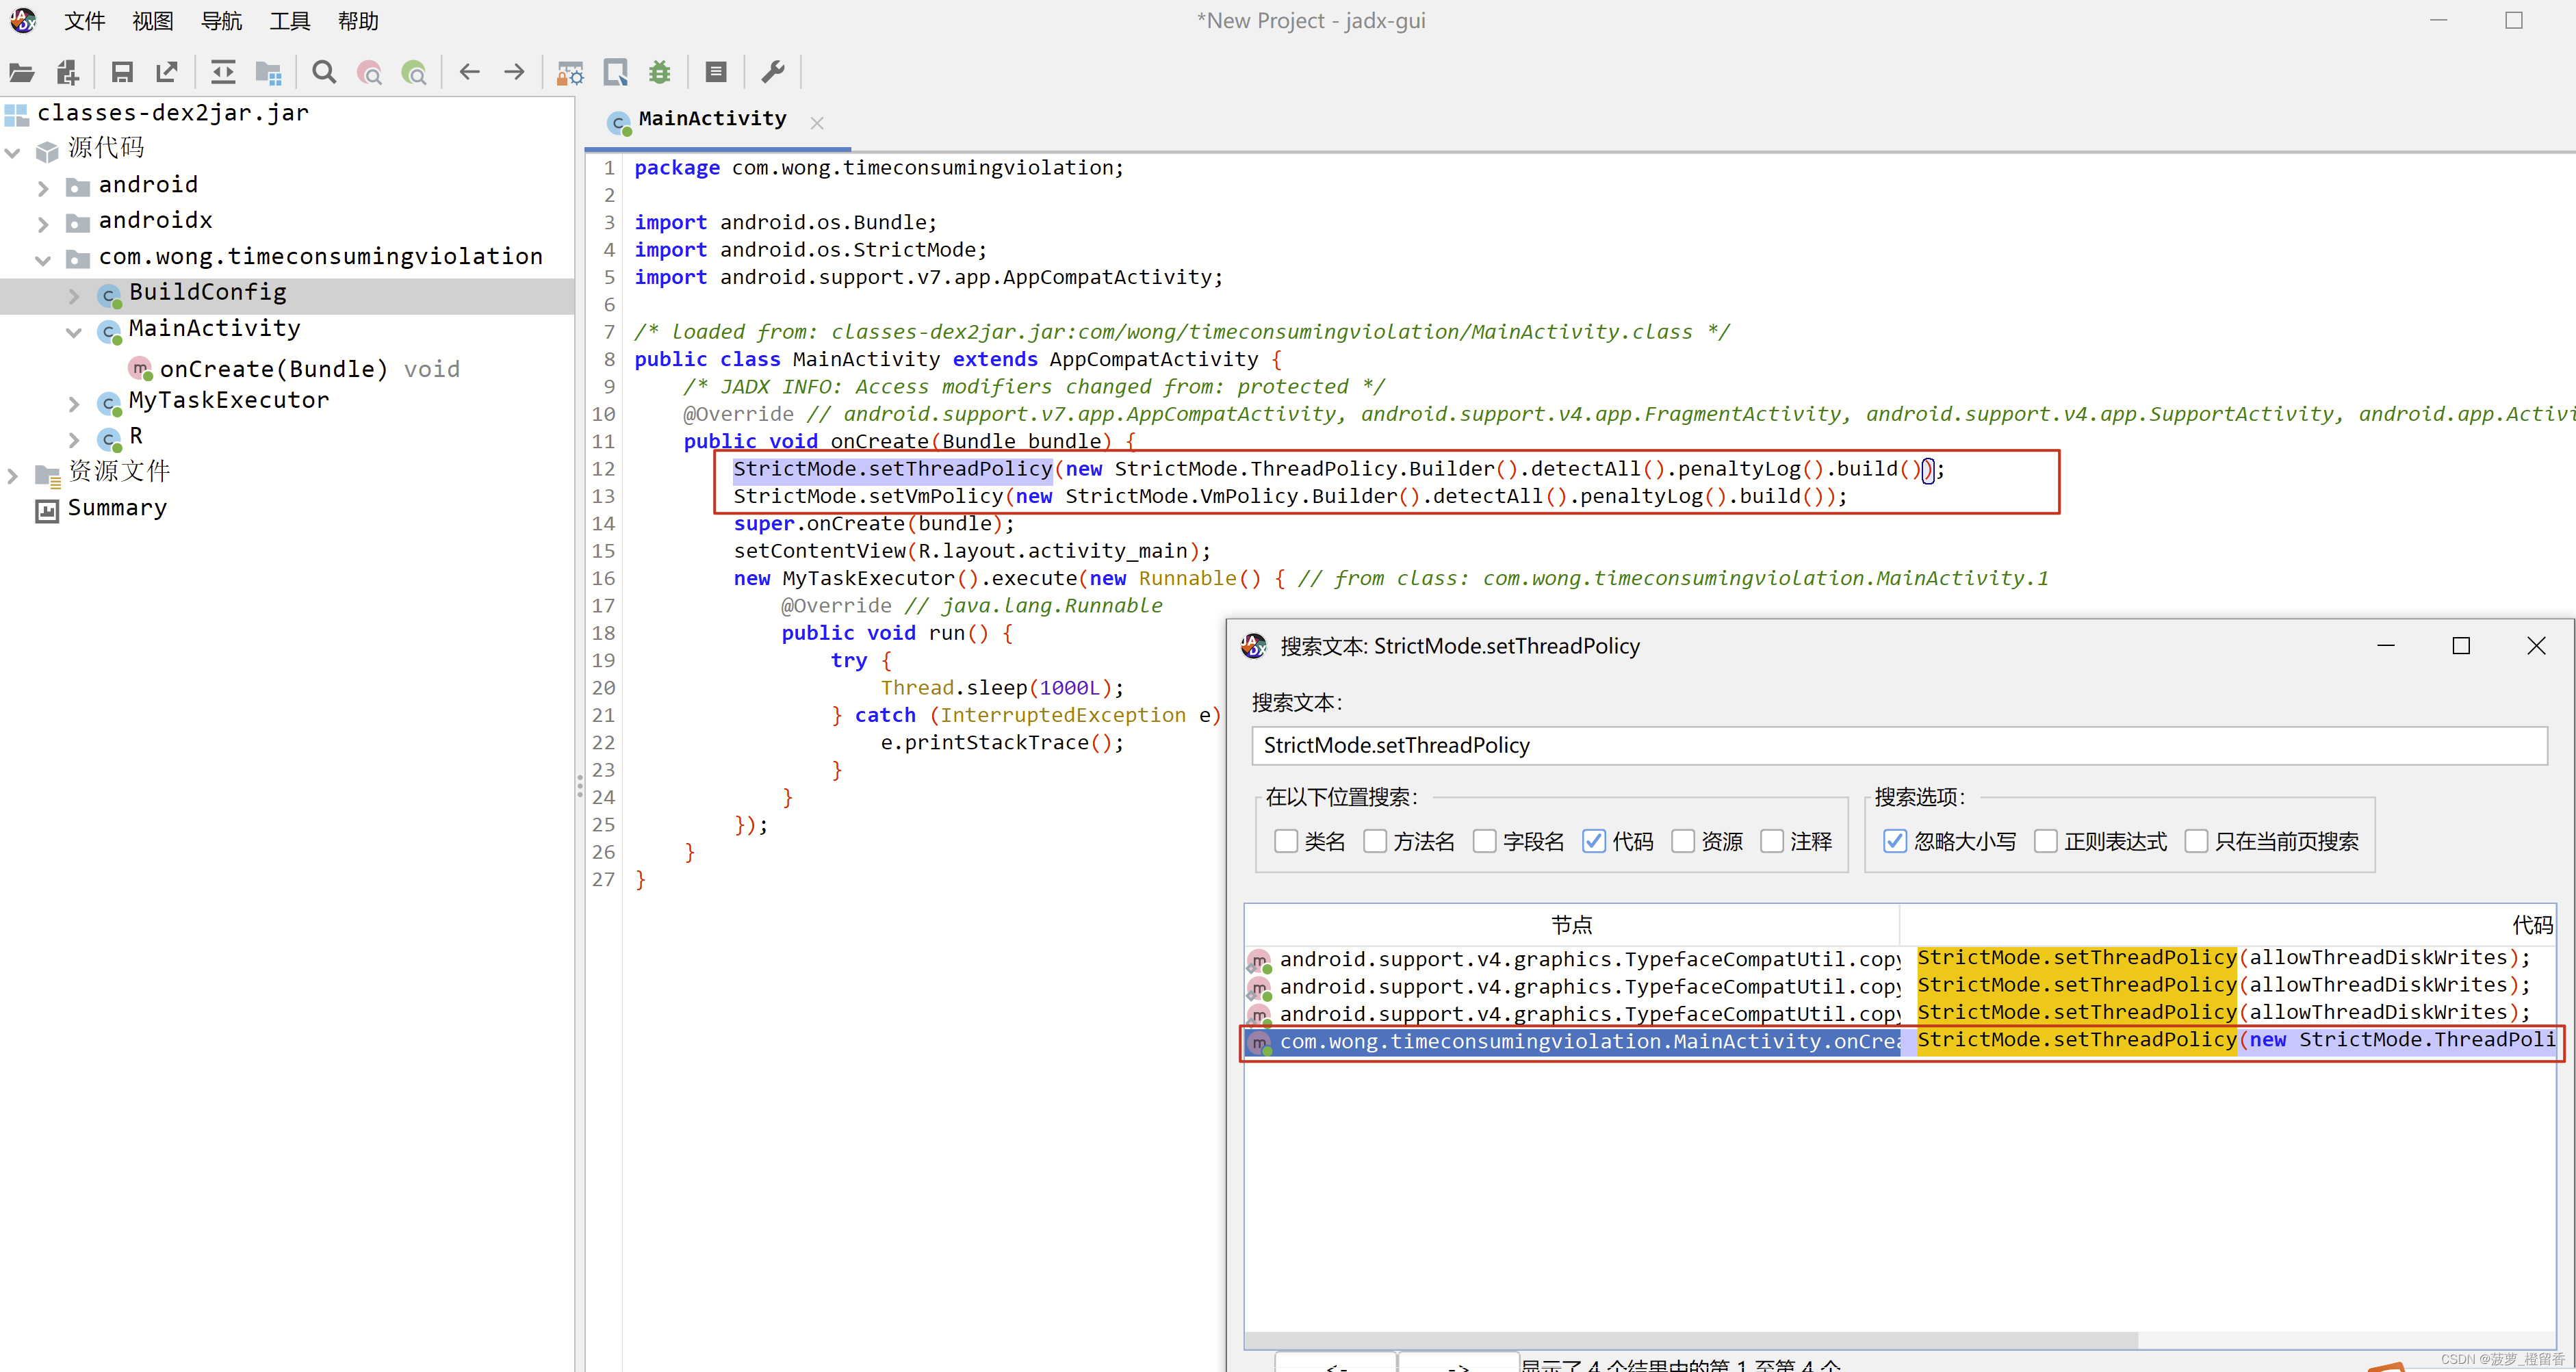Select the com.wong MainActivity.onCreate search result
2576x1372 pixels.
coord(1900,1042)
